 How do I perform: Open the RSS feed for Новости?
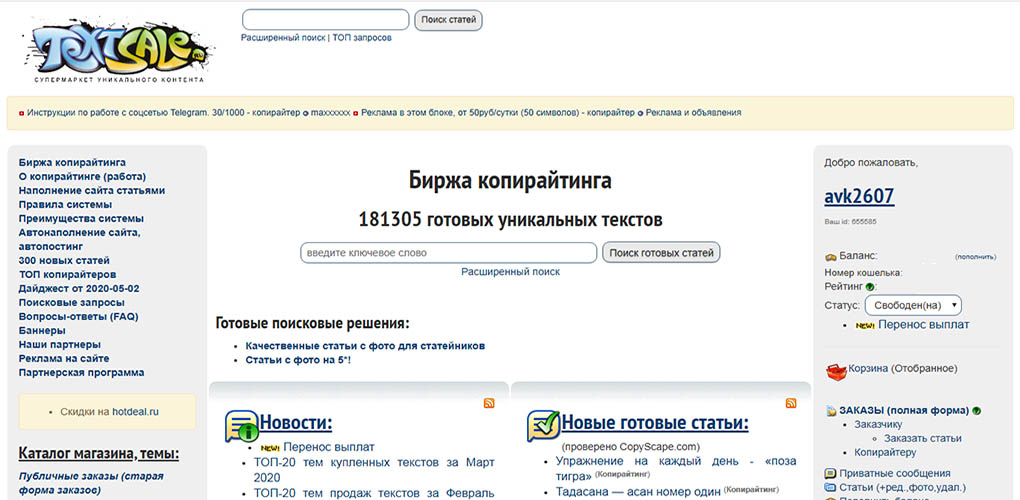[489, 403]
